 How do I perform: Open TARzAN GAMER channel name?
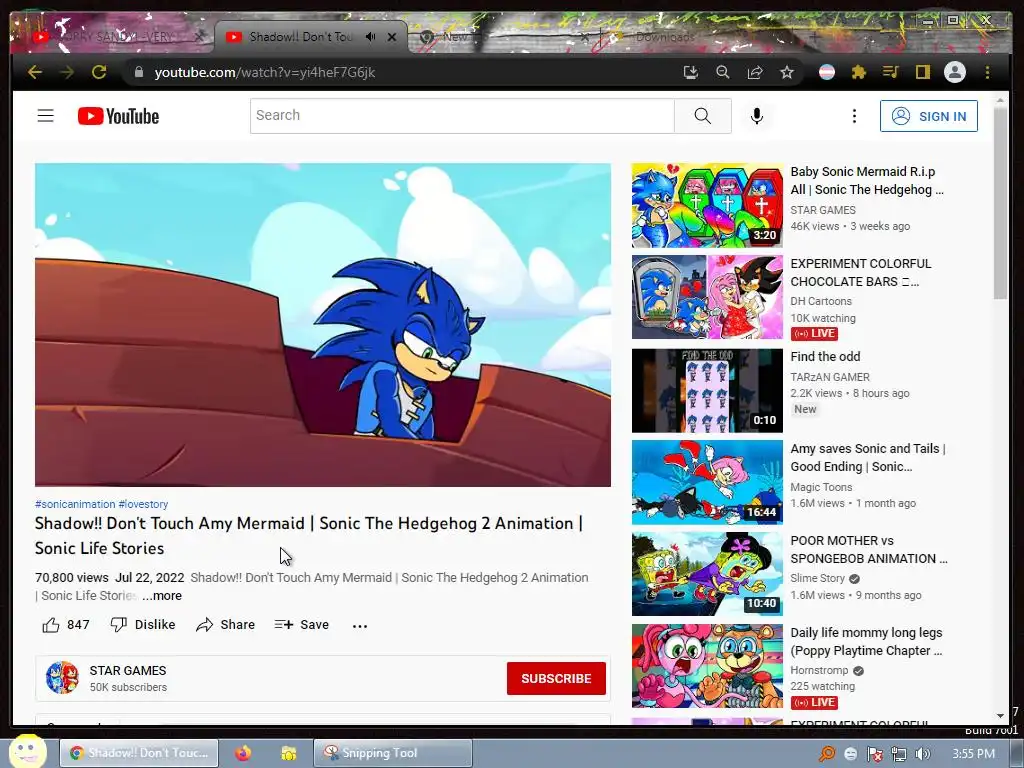(x=830, y=377)
